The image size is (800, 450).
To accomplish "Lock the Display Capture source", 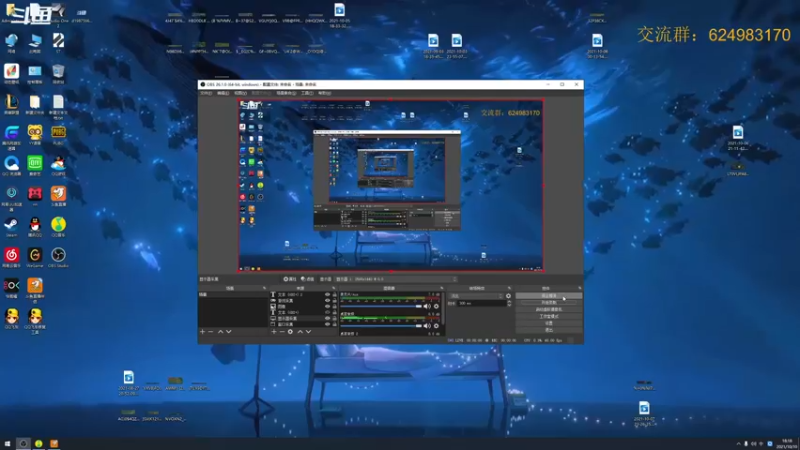I will click(335, 318).
